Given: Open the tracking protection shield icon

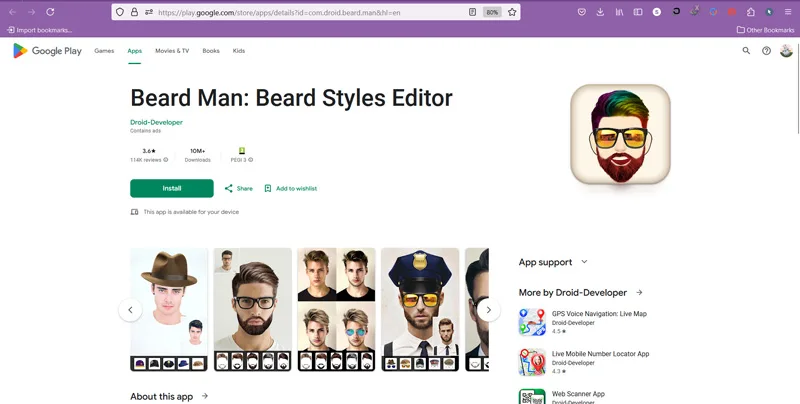Looking at the screenshot, I should [120, 12].
